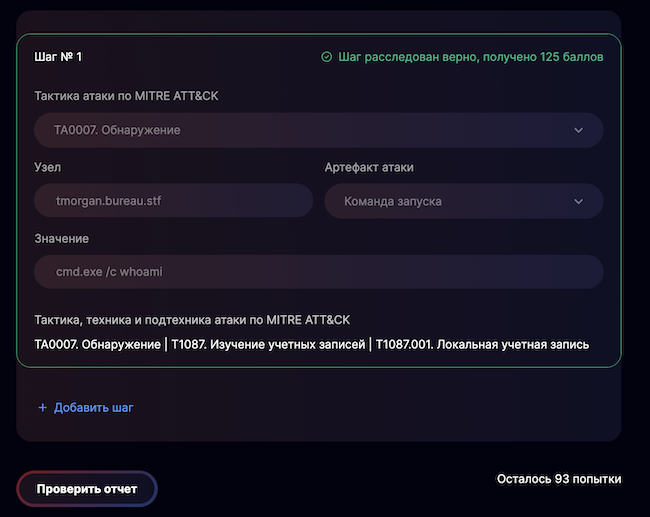650x517 pixels.
Task: Click the Узел field label
Action: (x=48, y=167)
